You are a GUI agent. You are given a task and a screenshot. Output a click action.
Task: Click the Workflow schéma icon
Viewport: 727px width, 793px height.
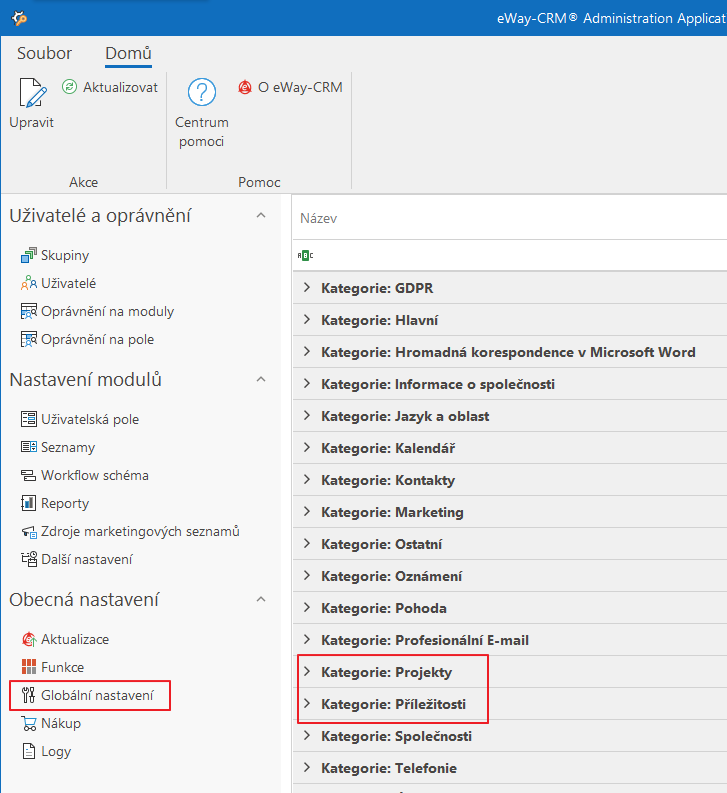(28, 475)
